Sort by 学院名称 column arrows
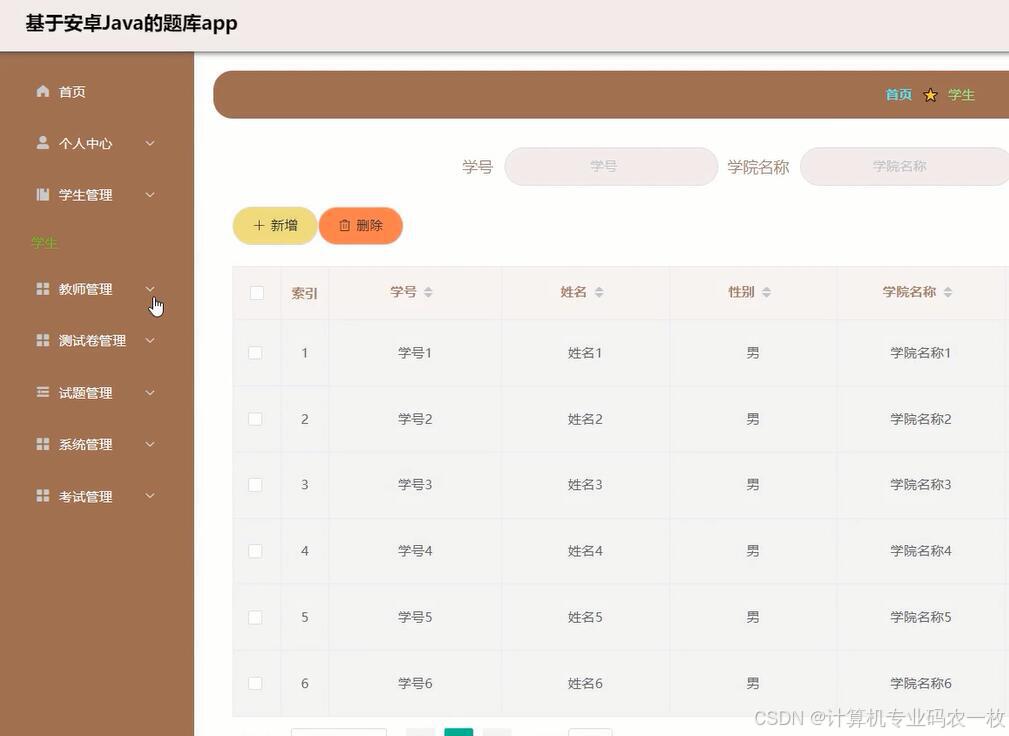1009x736 pixels. point(948,292)
